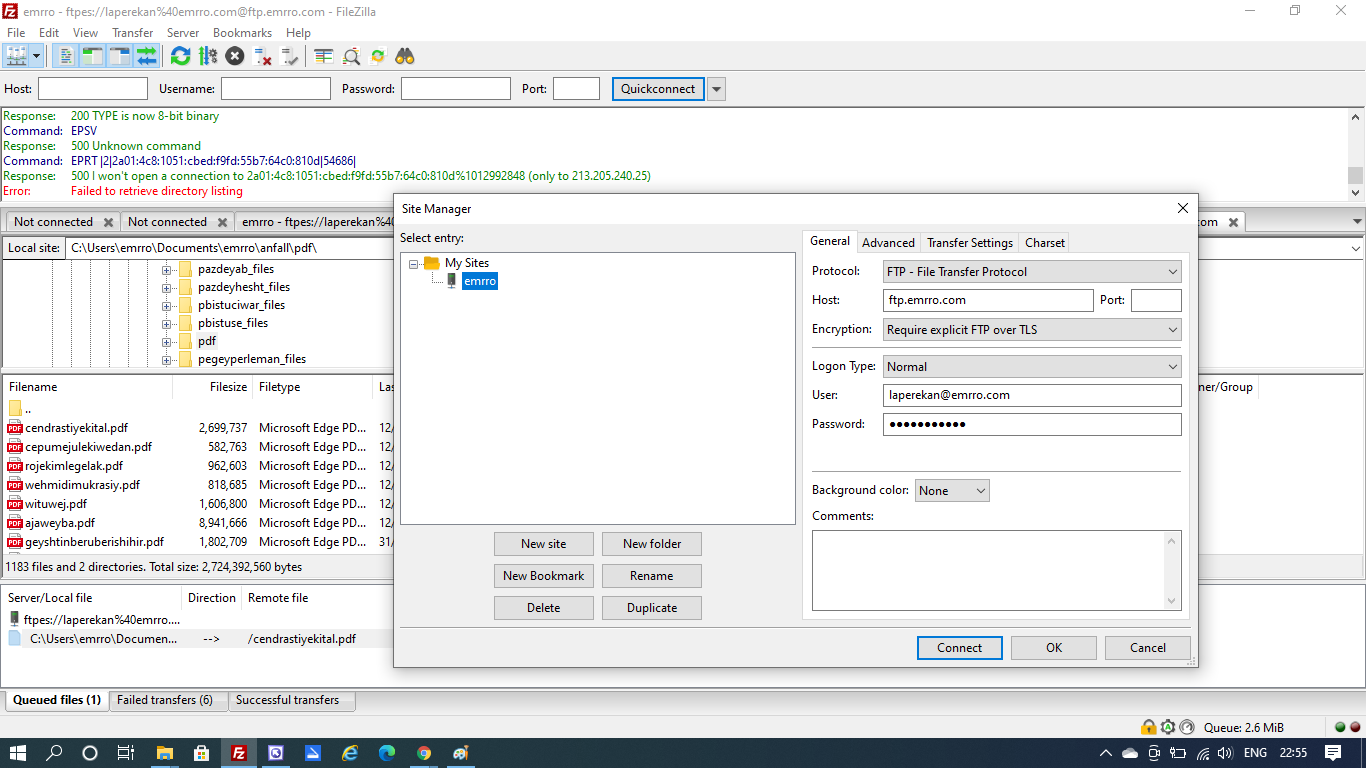1366x768 pixels.
Task: Click the Duplicate button
Action: tap(652, 608)
